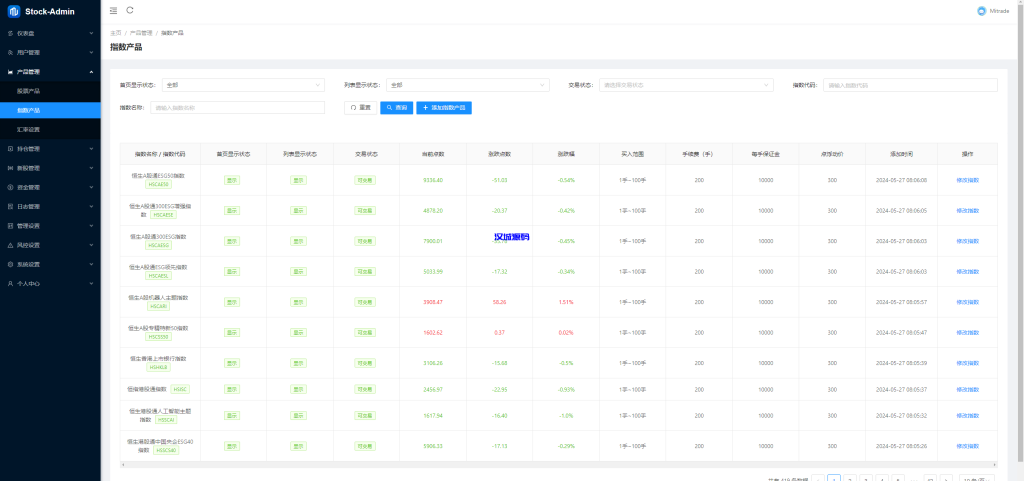Click the 添加指数产品 button
Image resolution: width=1024 pixels, height=481 pixels.
click(x=444, y=107)
